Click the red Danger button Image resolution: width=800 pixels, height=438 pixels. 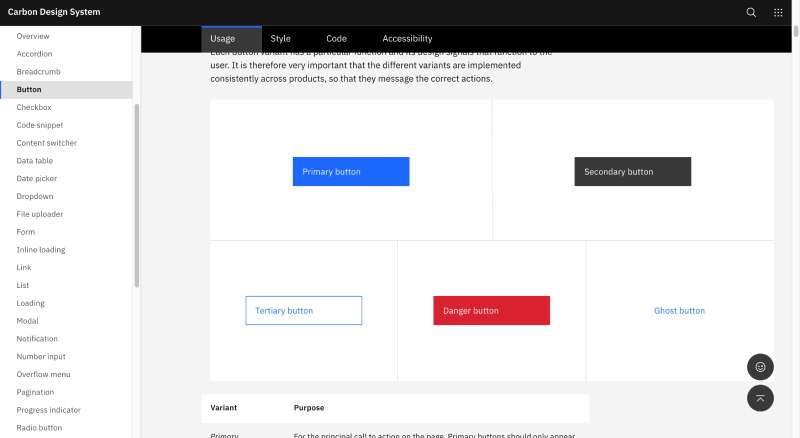491,310
